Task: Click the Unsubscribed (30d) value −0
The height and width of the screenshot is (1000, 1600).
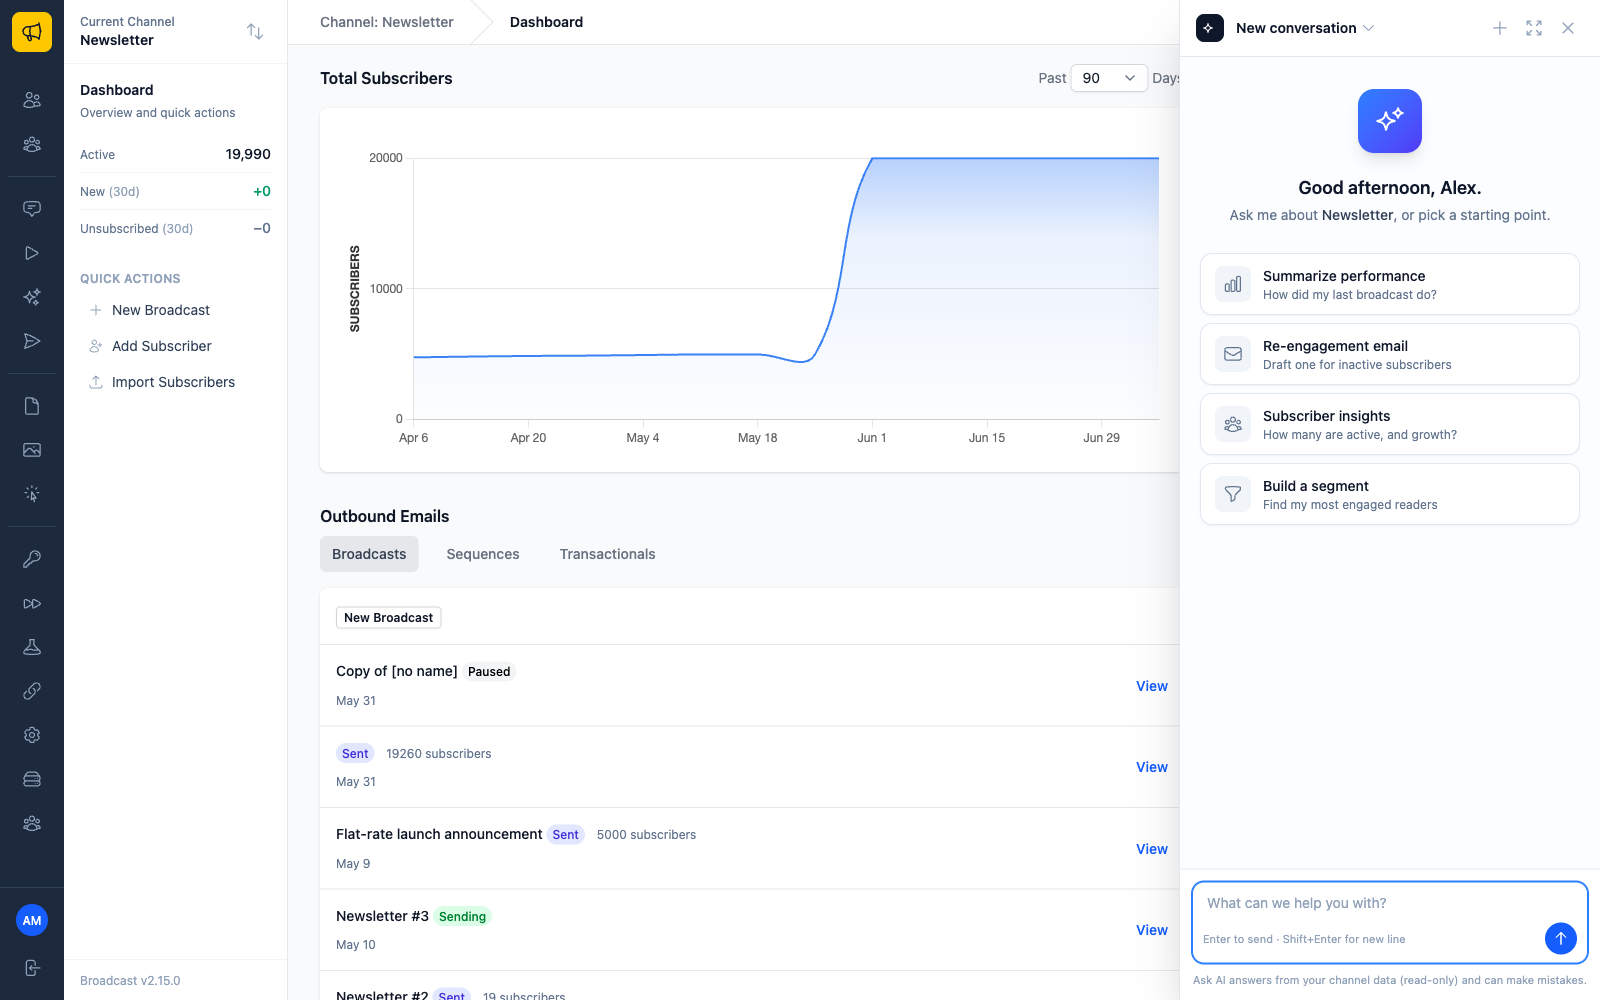Action: click(262, 228)
